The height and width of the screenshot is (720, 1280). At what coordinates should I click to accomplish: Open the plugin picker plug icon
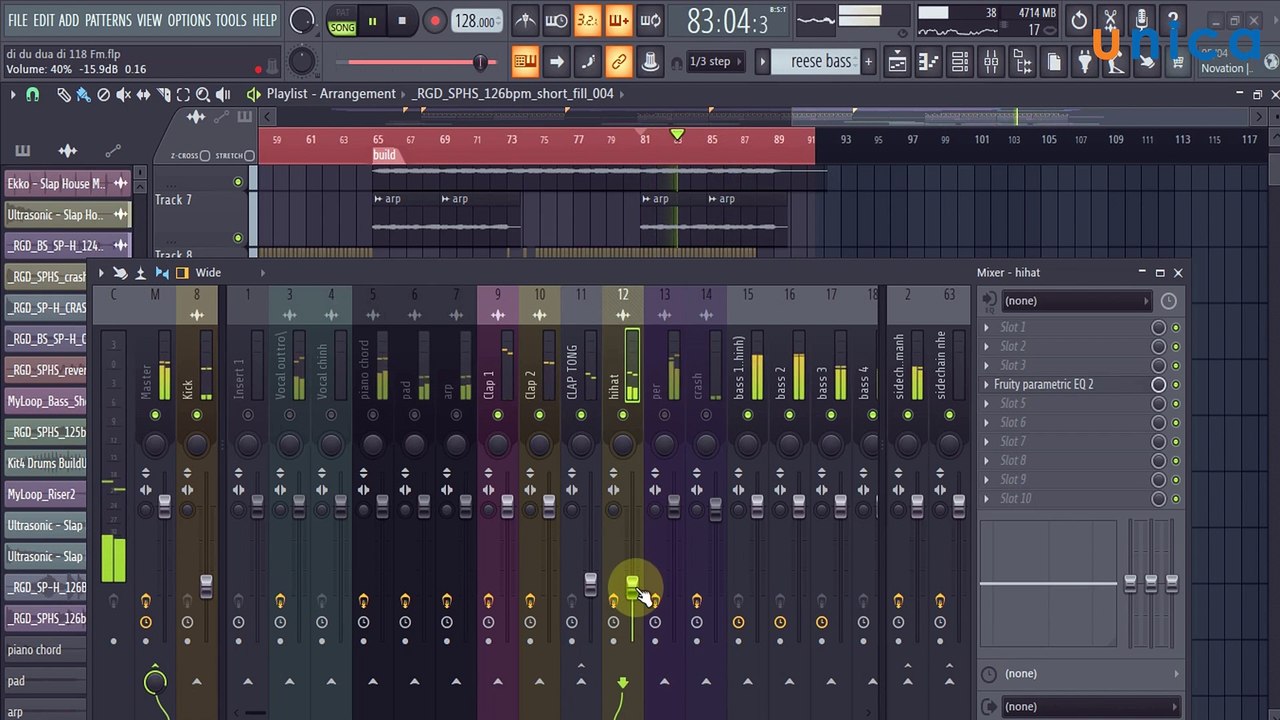[x=1085, y=62]
